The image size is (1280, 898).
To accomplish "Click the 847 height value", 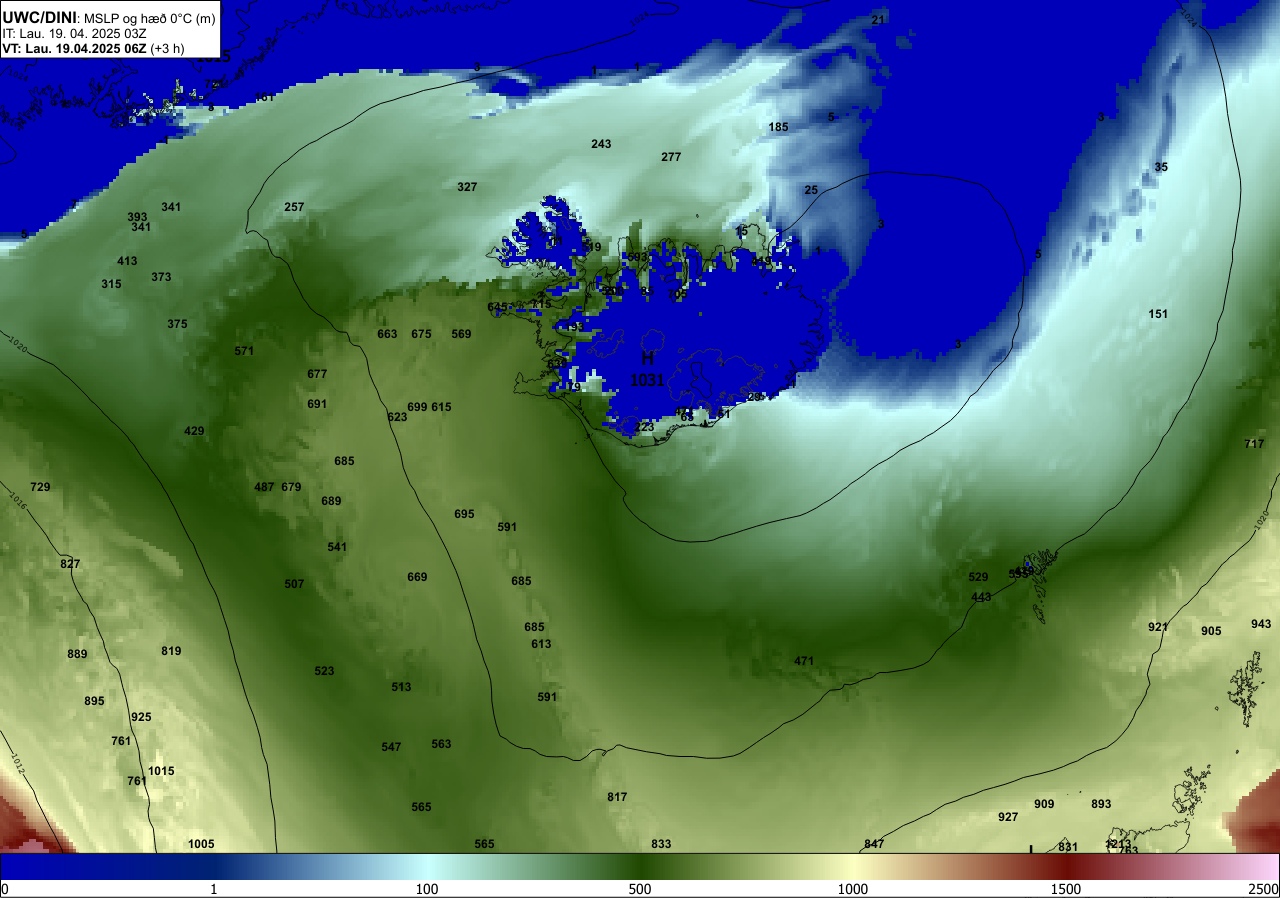I will point(874,844).
